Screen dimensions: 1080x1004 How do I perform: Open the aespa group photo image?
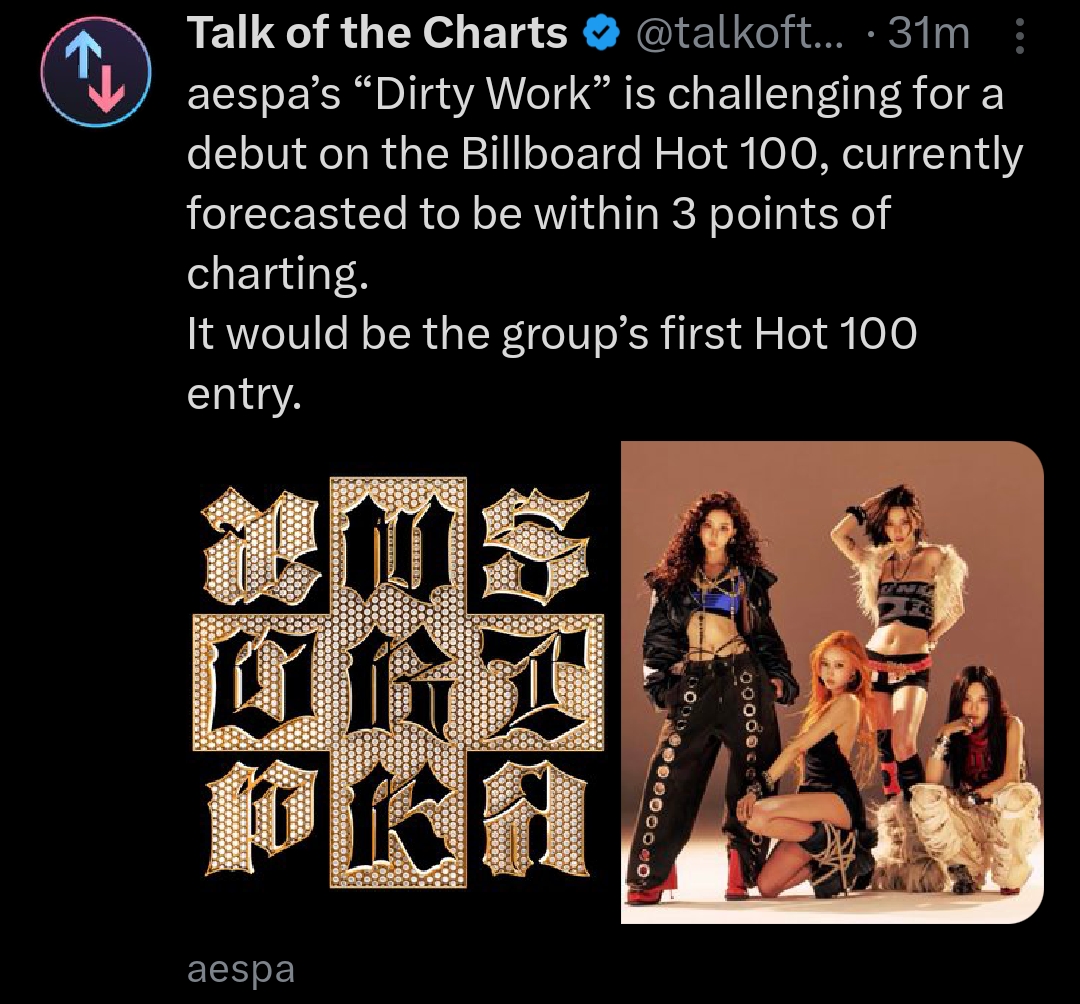(832, 682)
